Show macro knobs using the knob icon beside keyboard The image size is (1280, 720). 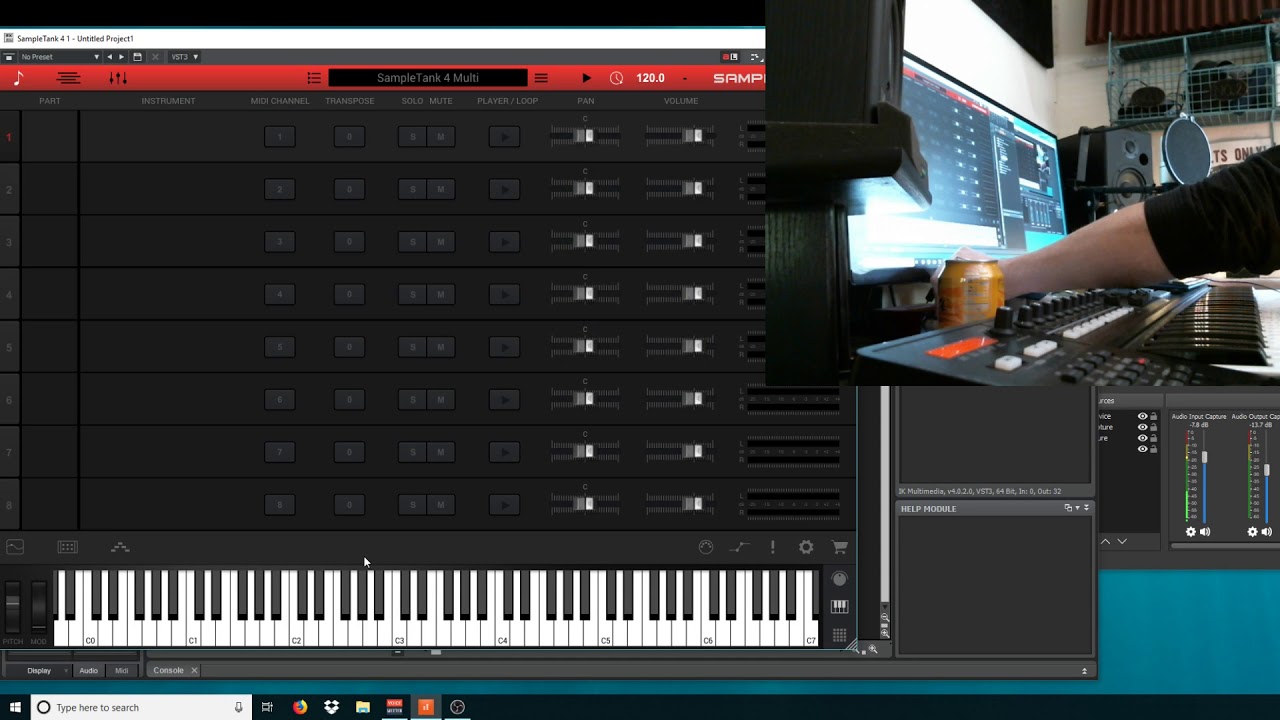tap(839, 579)
